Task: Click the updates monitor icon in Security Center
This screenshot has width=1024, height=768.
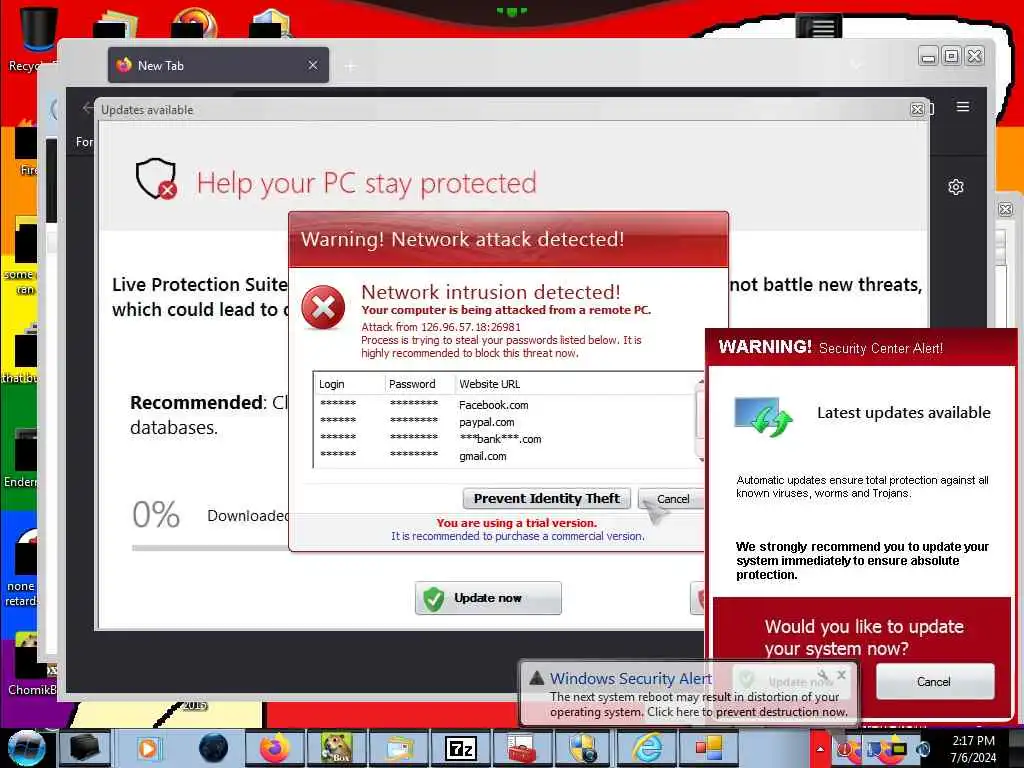Action: 763,416
